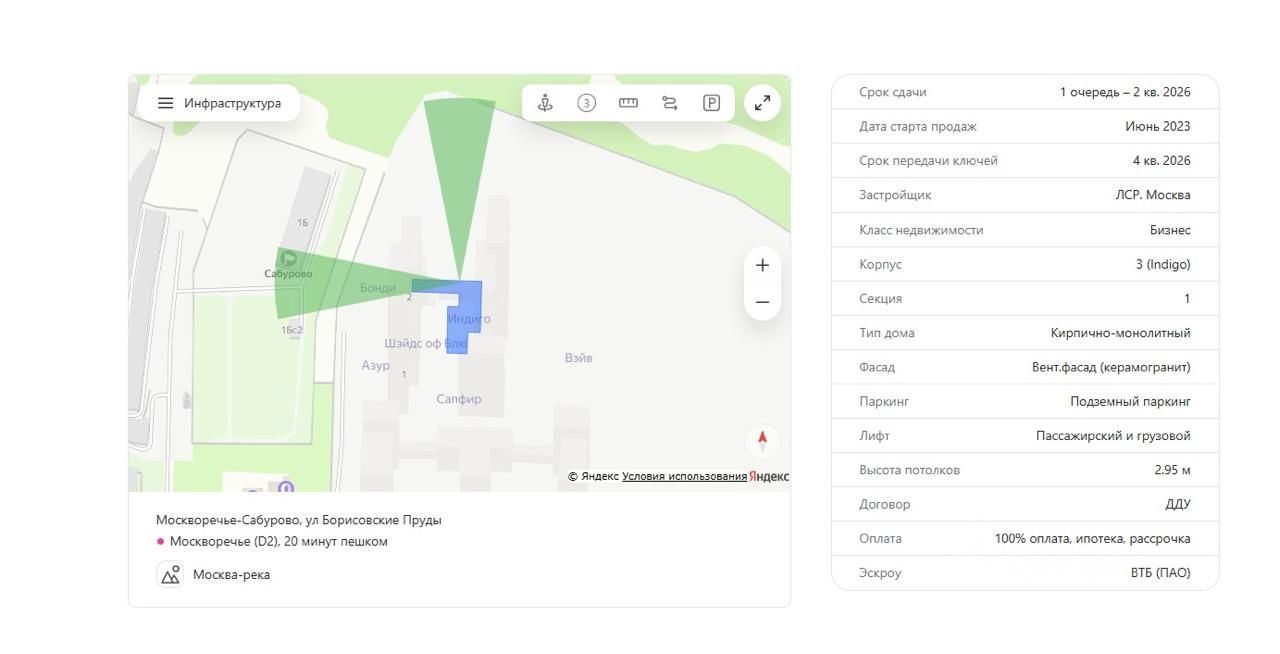Click value 1 очередь – 2 кв. 2026

(1125, 92)
